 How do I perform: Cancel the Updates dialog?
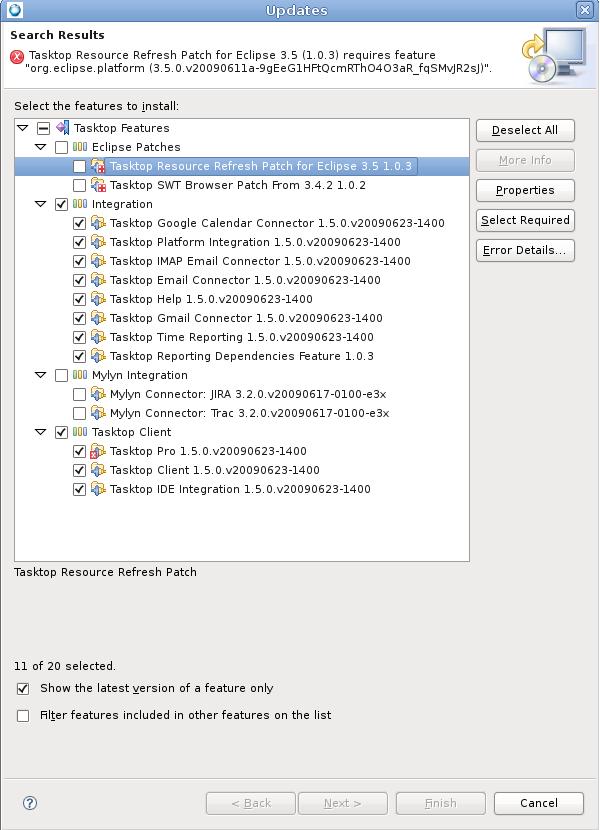click(539, 803)
